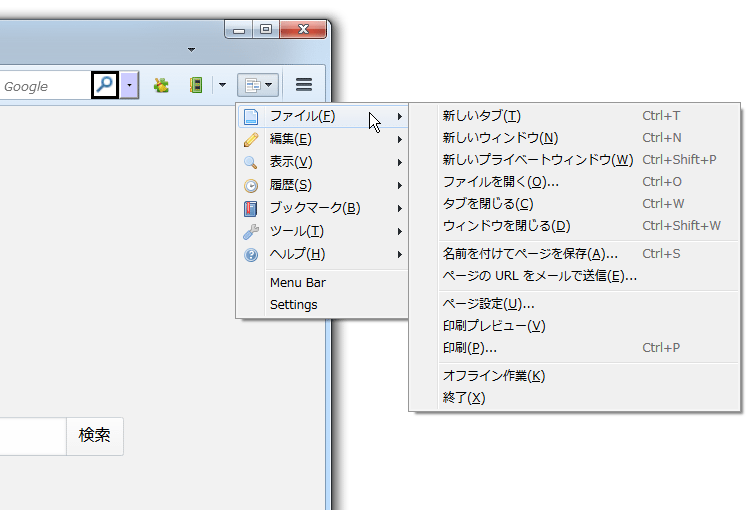Choose ファイルを開く(O)...
Screen dimensions: 750x510
point(574,182)
